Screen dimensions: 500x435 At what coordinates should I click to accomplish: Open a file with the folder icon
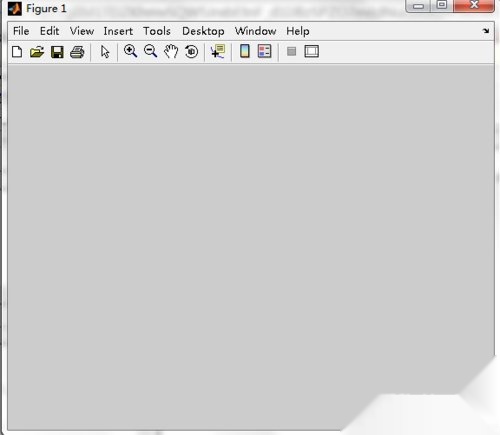[37, 52]
